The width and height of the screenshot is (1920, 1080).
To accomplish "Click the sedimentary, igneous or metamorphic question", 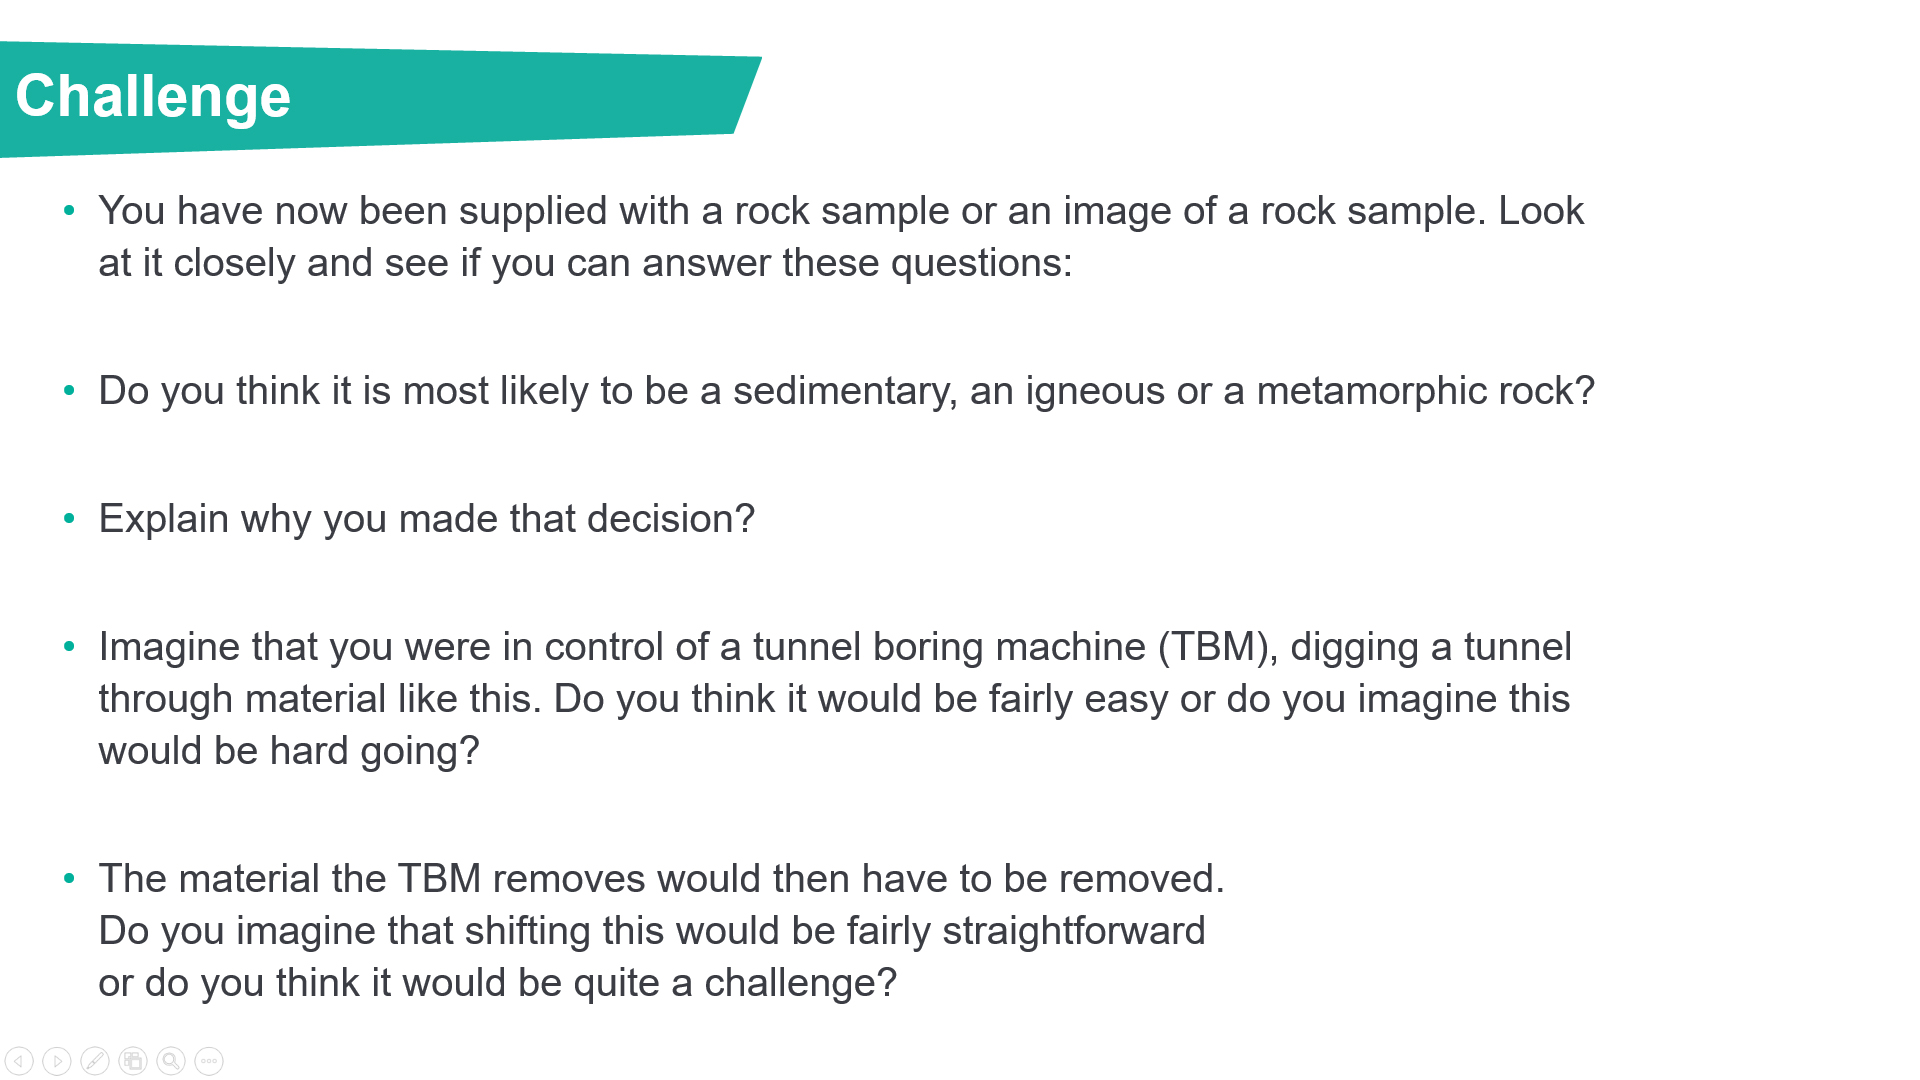I will [845, 391].
